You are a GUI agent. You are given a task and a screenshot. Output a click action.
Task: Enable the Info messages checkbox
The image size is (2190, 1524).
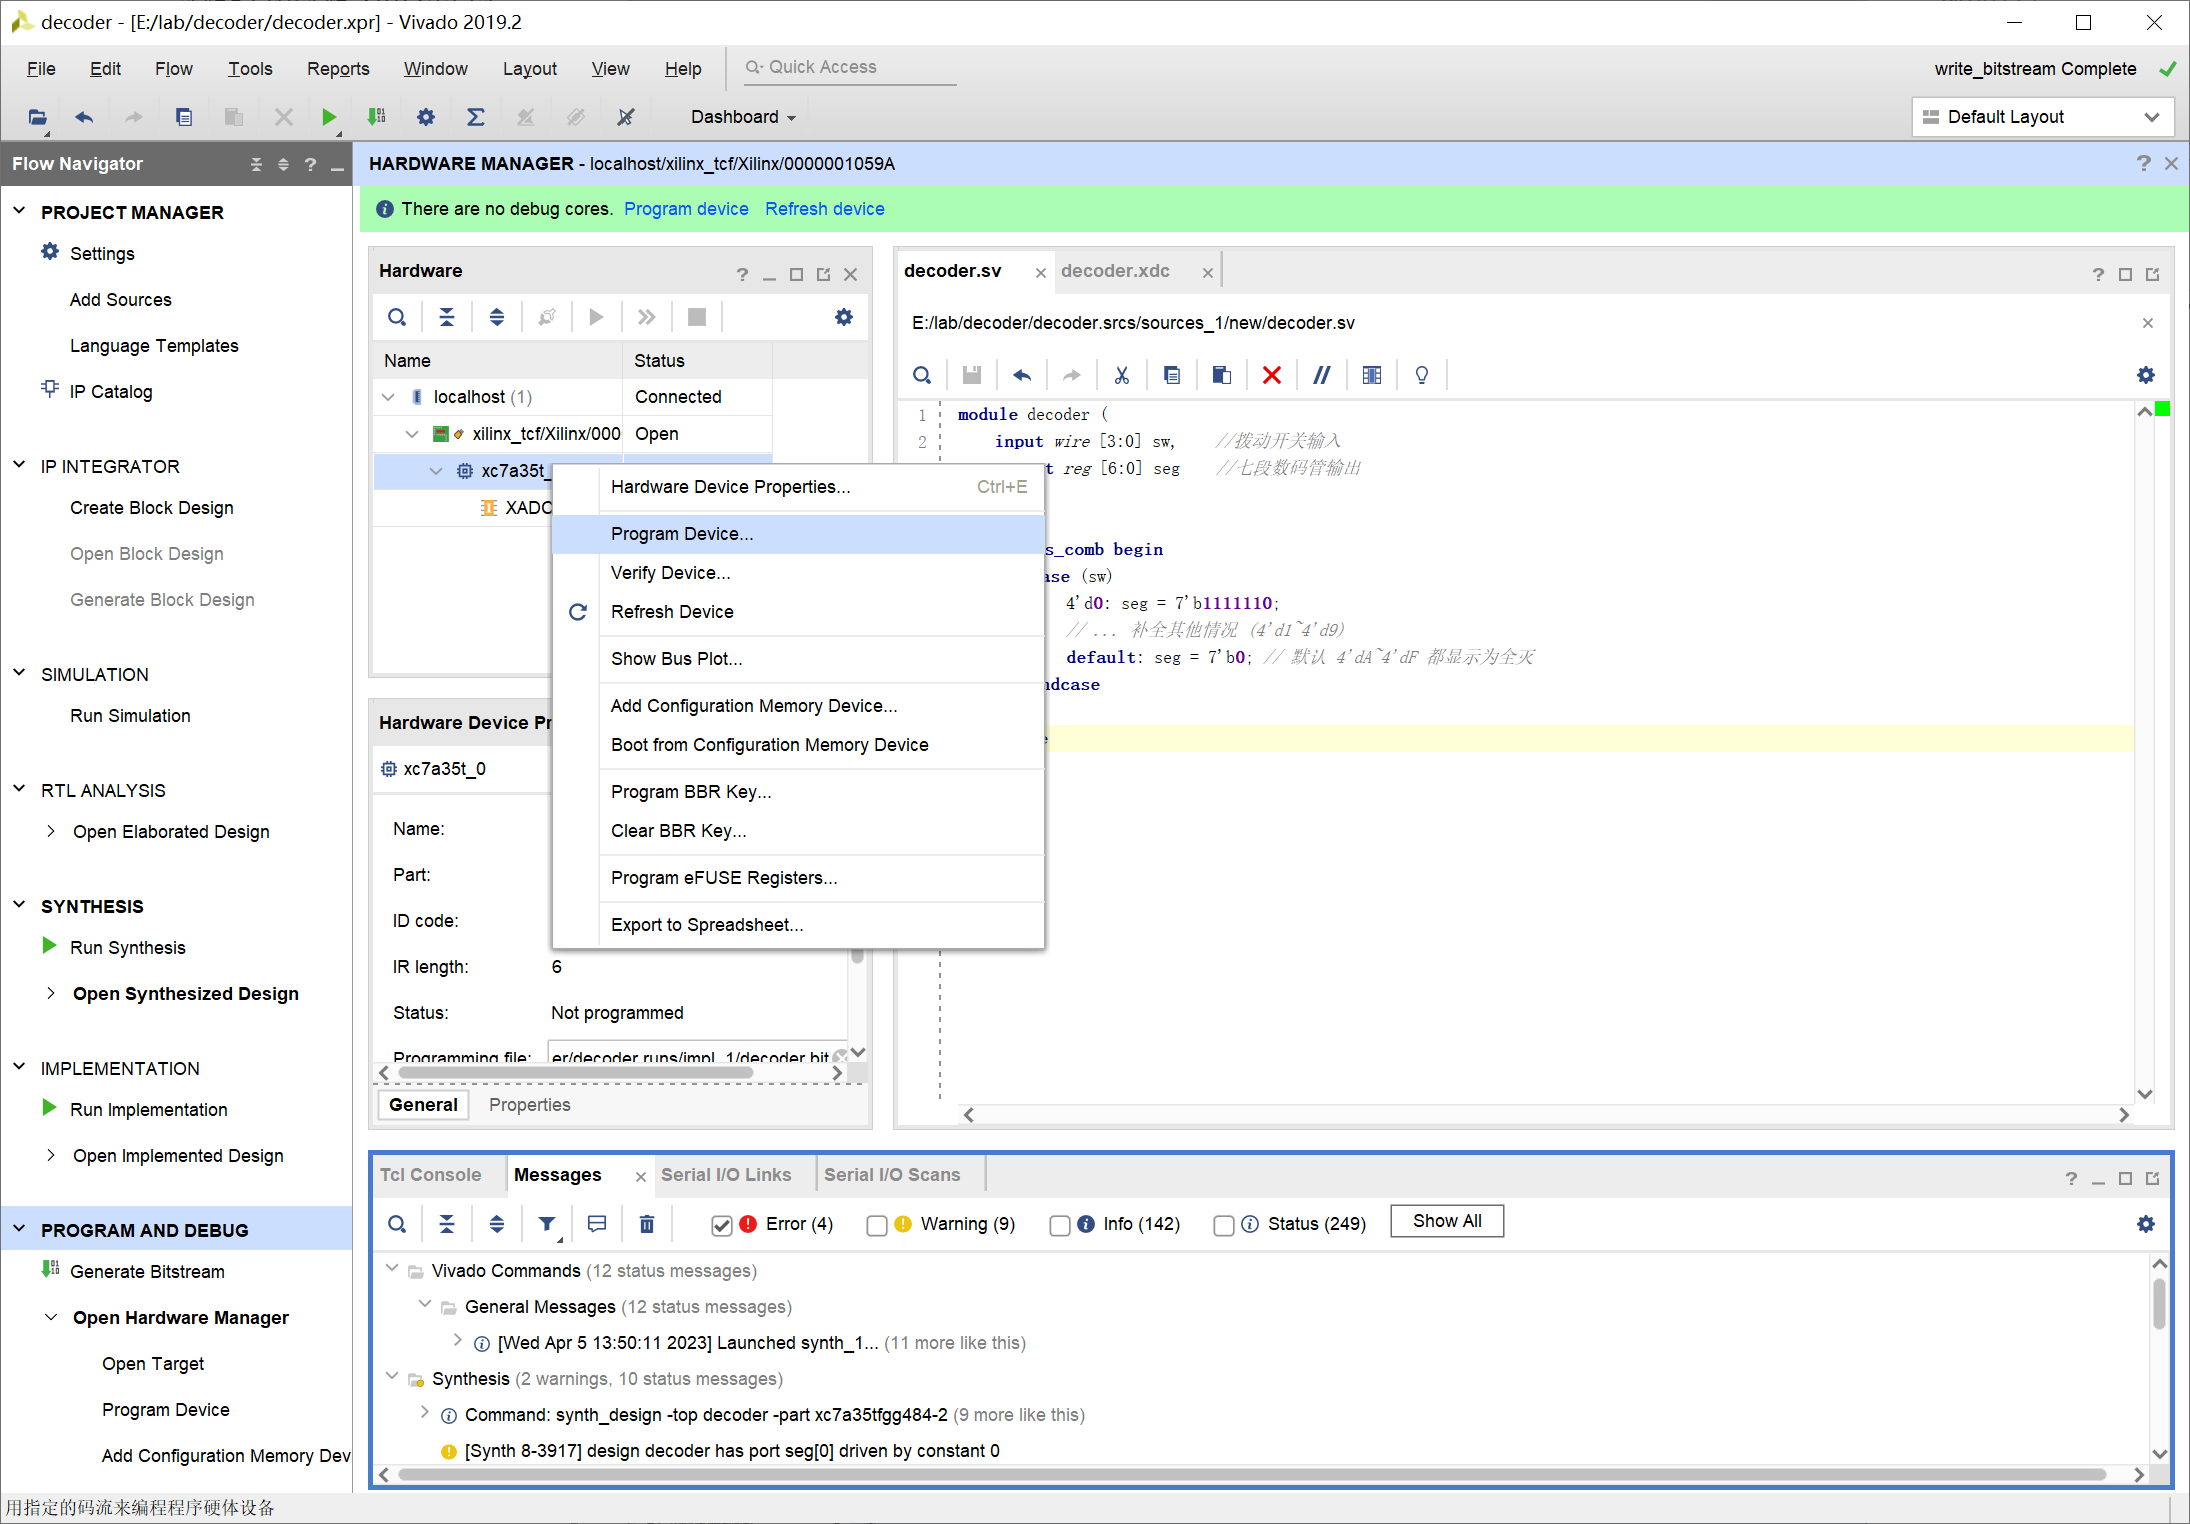(1060, 1225)
